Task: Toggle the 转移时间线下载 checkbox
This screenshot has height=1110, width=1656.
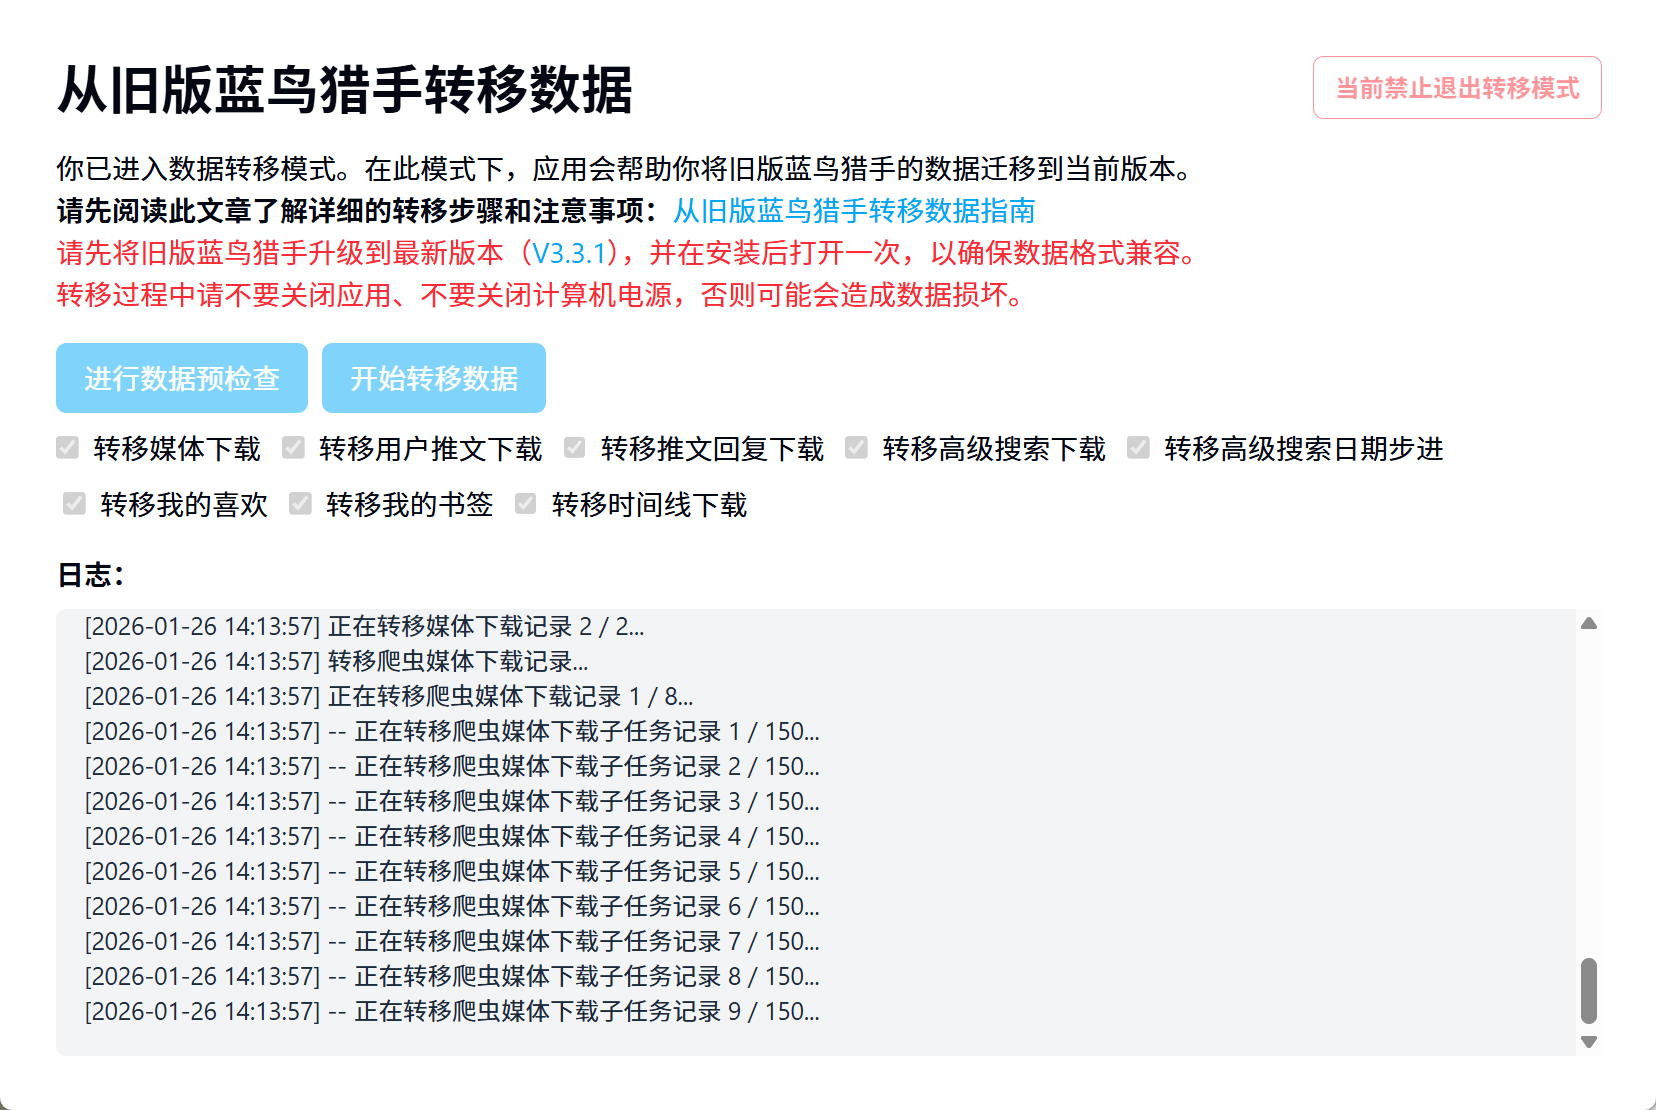Action: pyautogui.click(x=526, y=504)
